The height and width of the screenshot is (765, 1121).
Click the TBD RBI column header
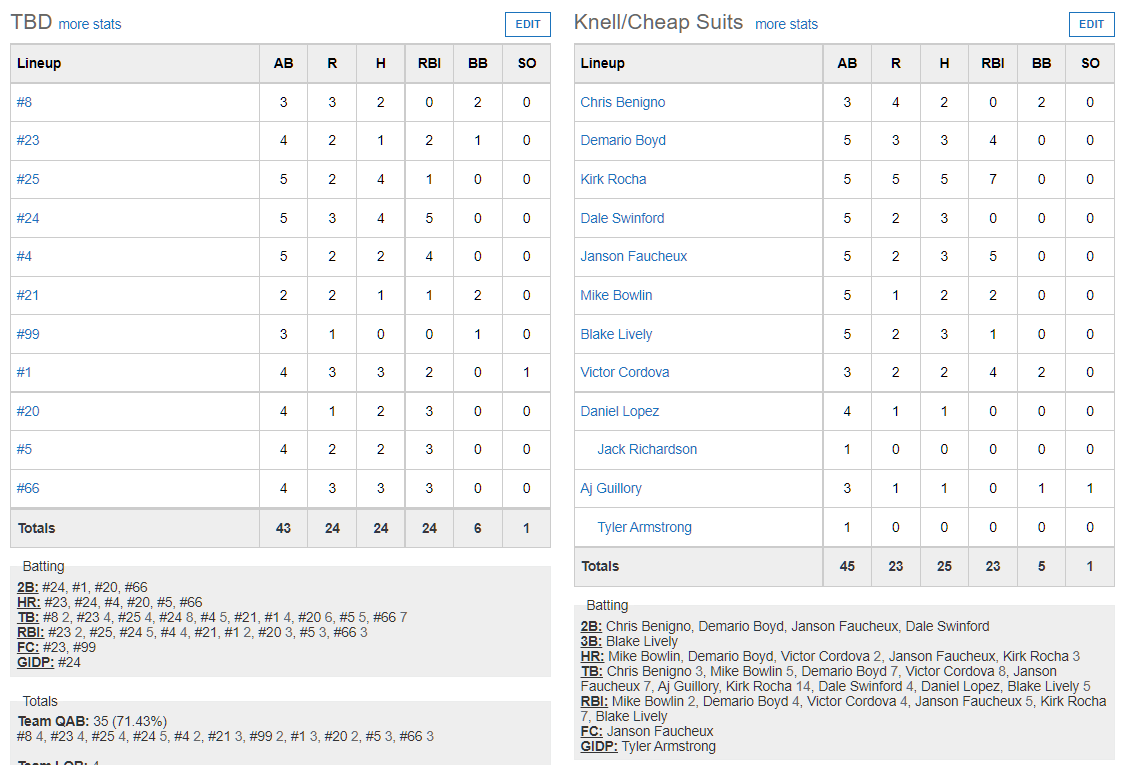coord(429,64)
